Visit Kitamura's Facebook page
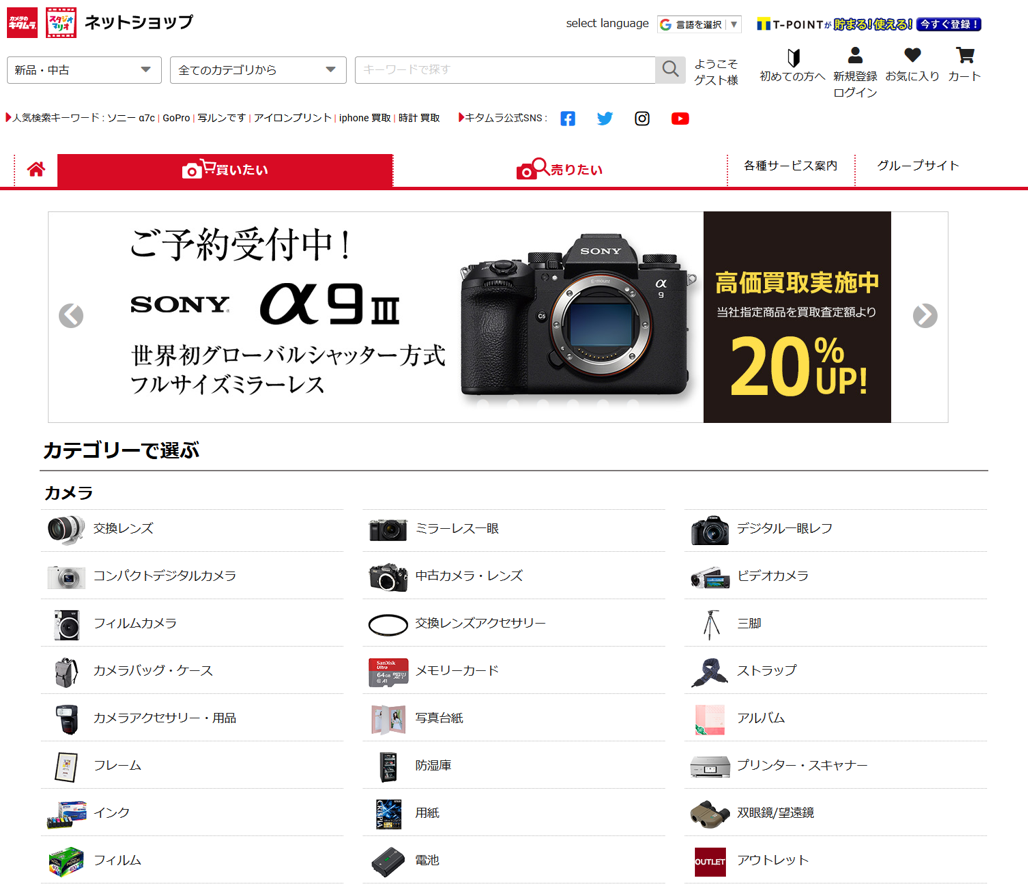1028x886 pixels. pos(568,119)
